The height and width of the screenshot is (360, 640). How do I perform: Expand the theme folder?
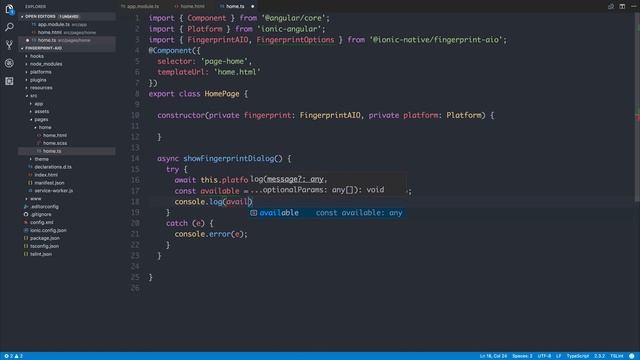click(x=41, y=159)
